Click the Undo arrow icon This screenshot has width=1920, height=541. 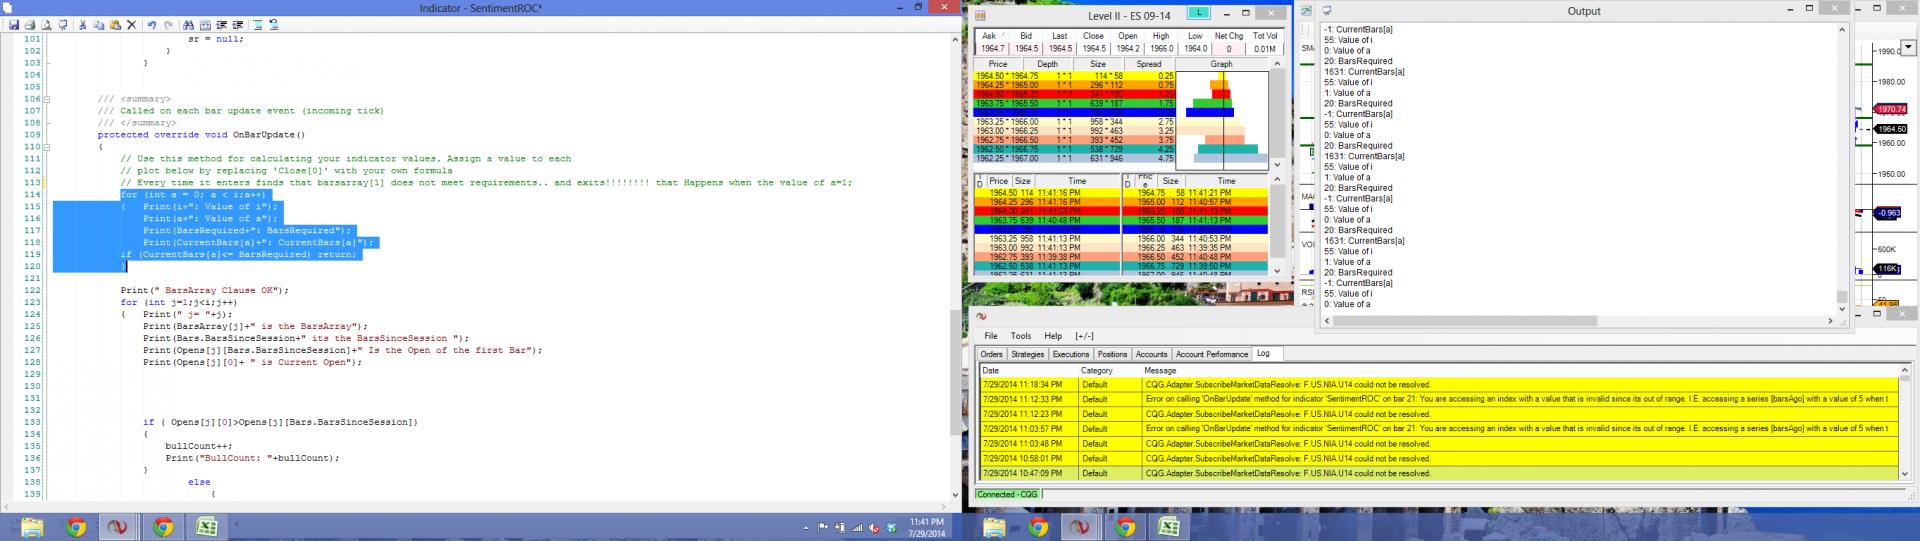coord(151,25)
